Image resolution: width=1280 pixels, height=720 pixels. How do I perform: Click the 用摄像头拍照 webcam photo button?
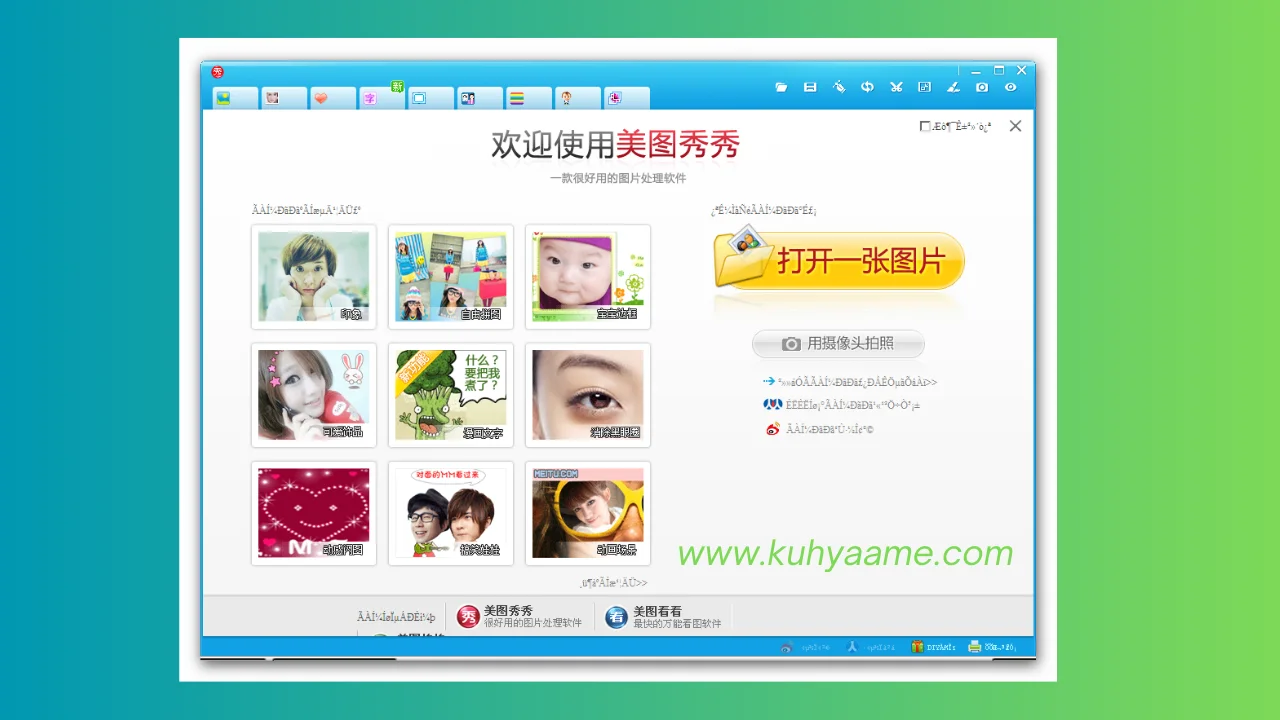pos(838,344)
